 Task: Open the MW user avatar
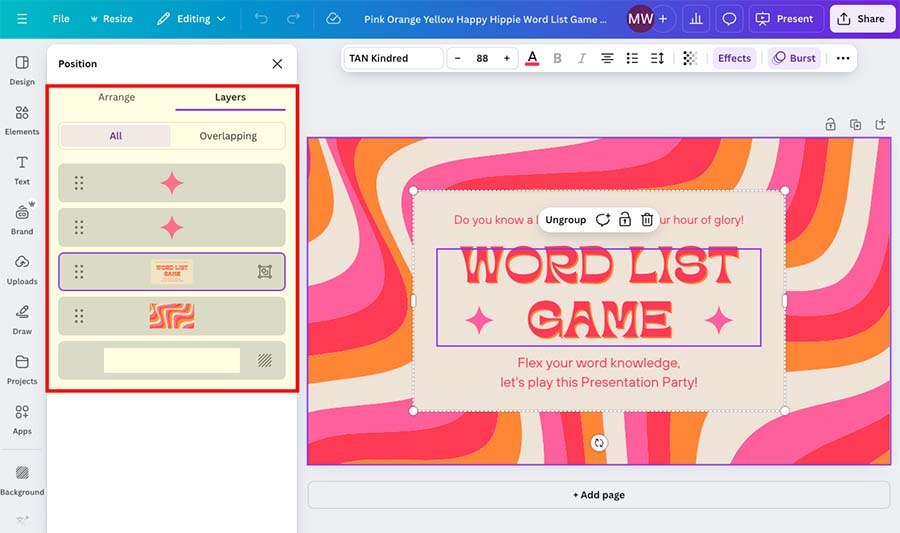pyautogui.click(x=640, y=19)
